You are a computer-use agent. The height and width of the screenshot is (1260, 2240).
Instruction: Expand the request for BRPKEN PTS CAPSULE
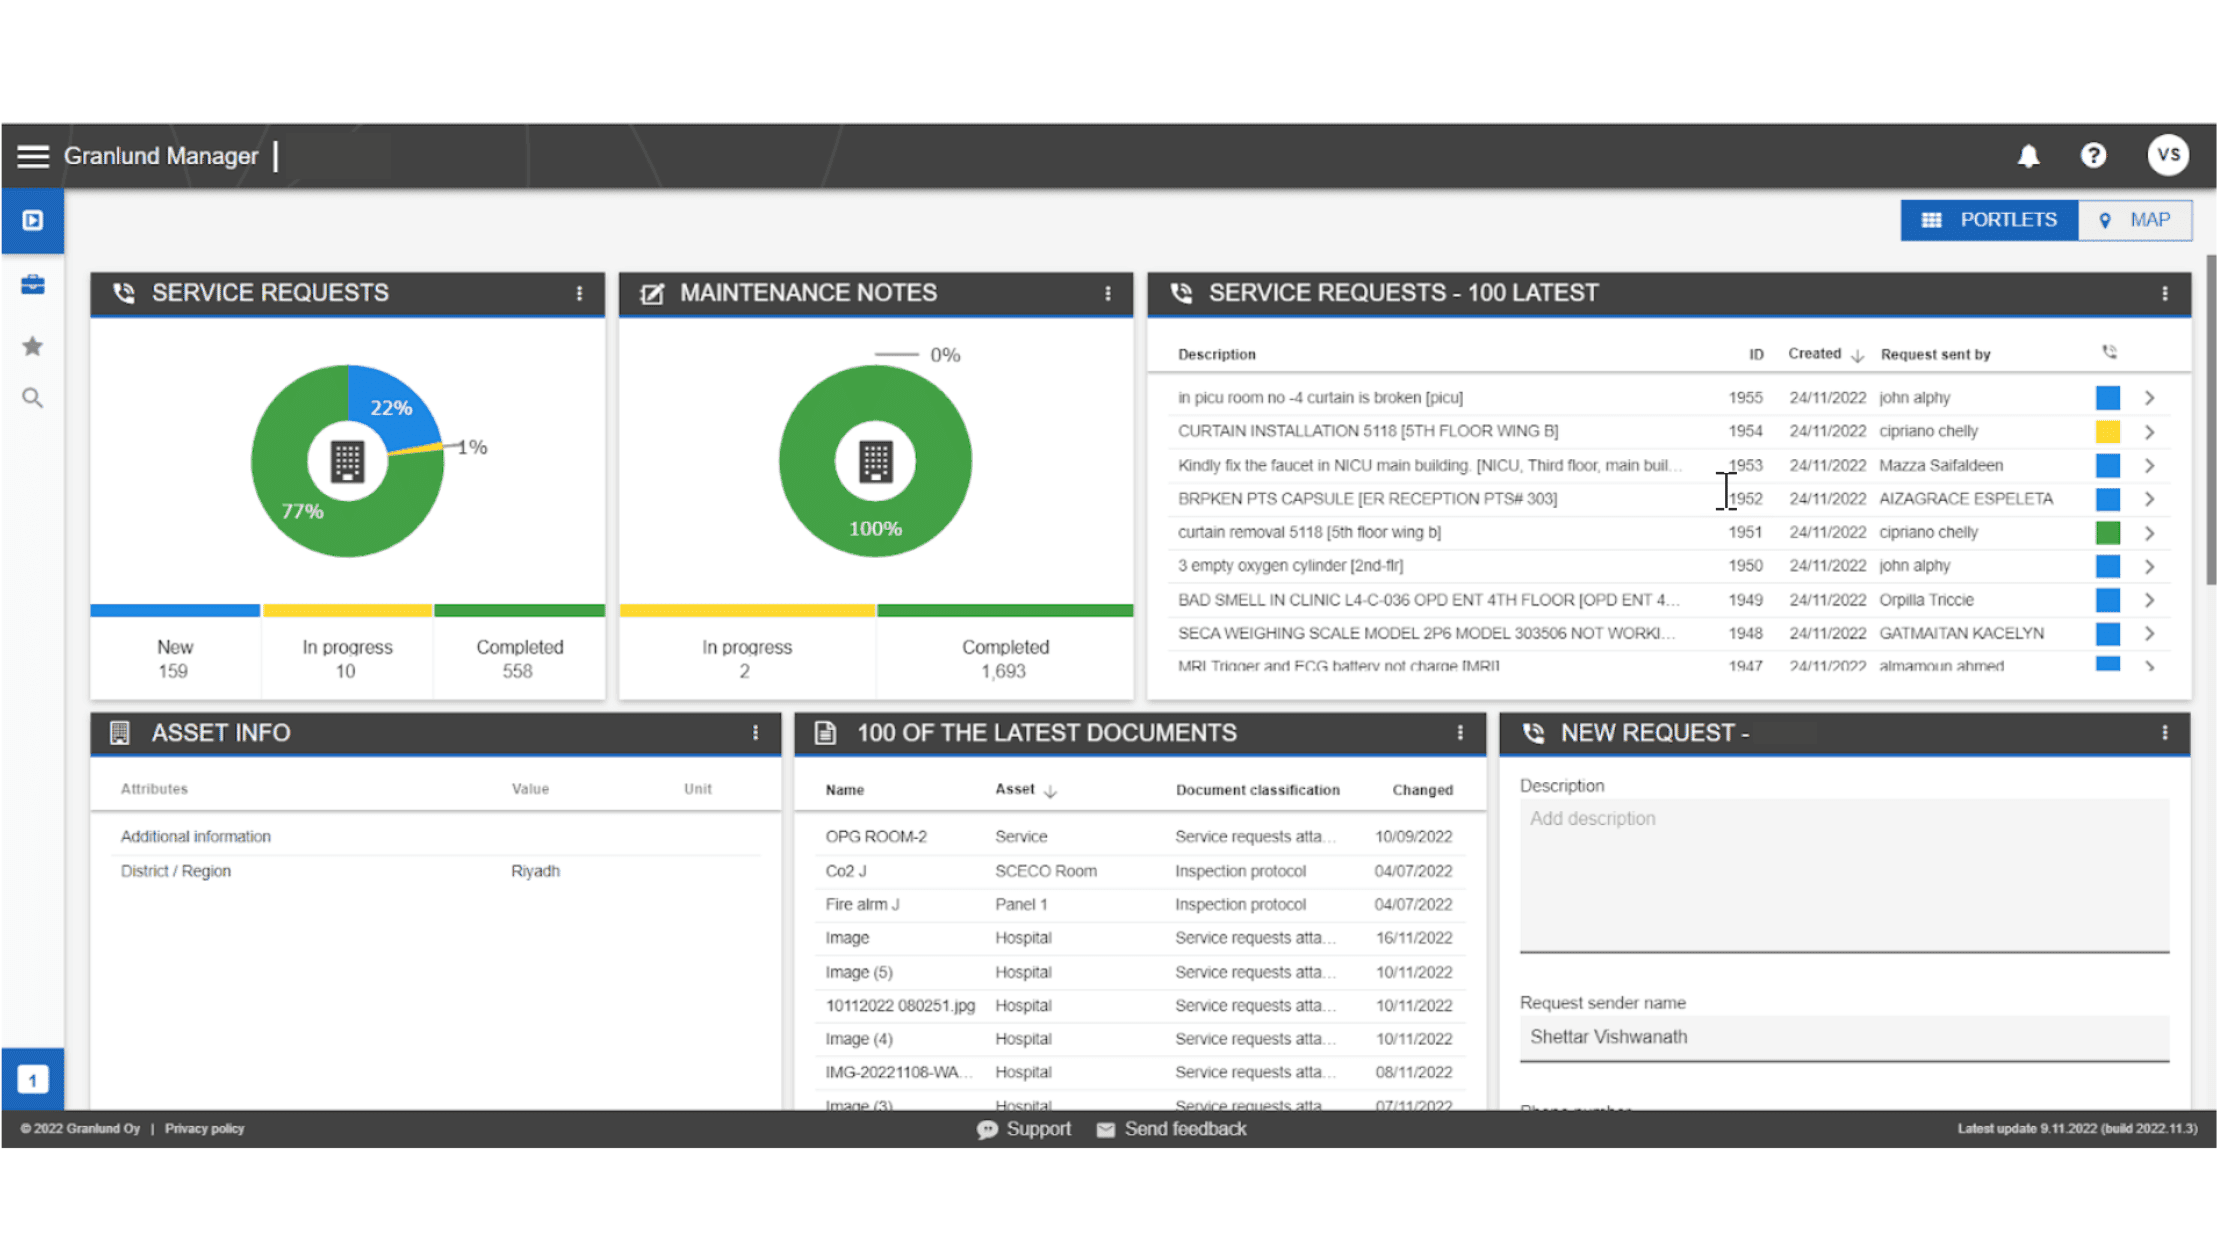(x=2149, y=498)
